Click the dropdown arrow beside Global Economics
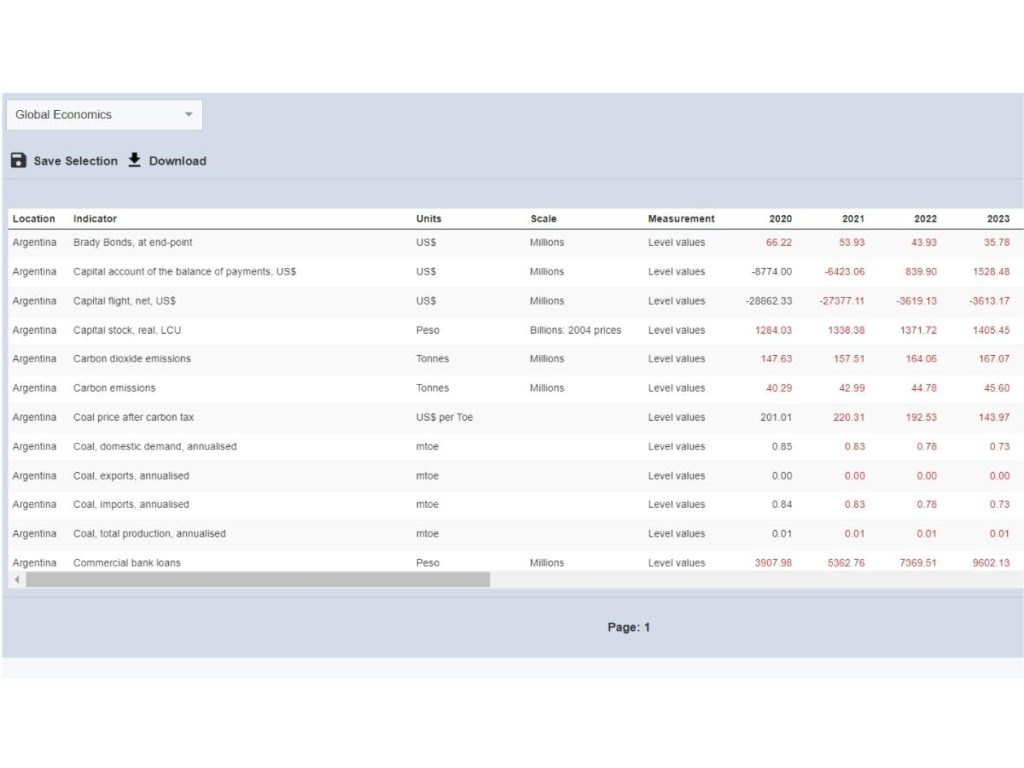 pos(188,115)
